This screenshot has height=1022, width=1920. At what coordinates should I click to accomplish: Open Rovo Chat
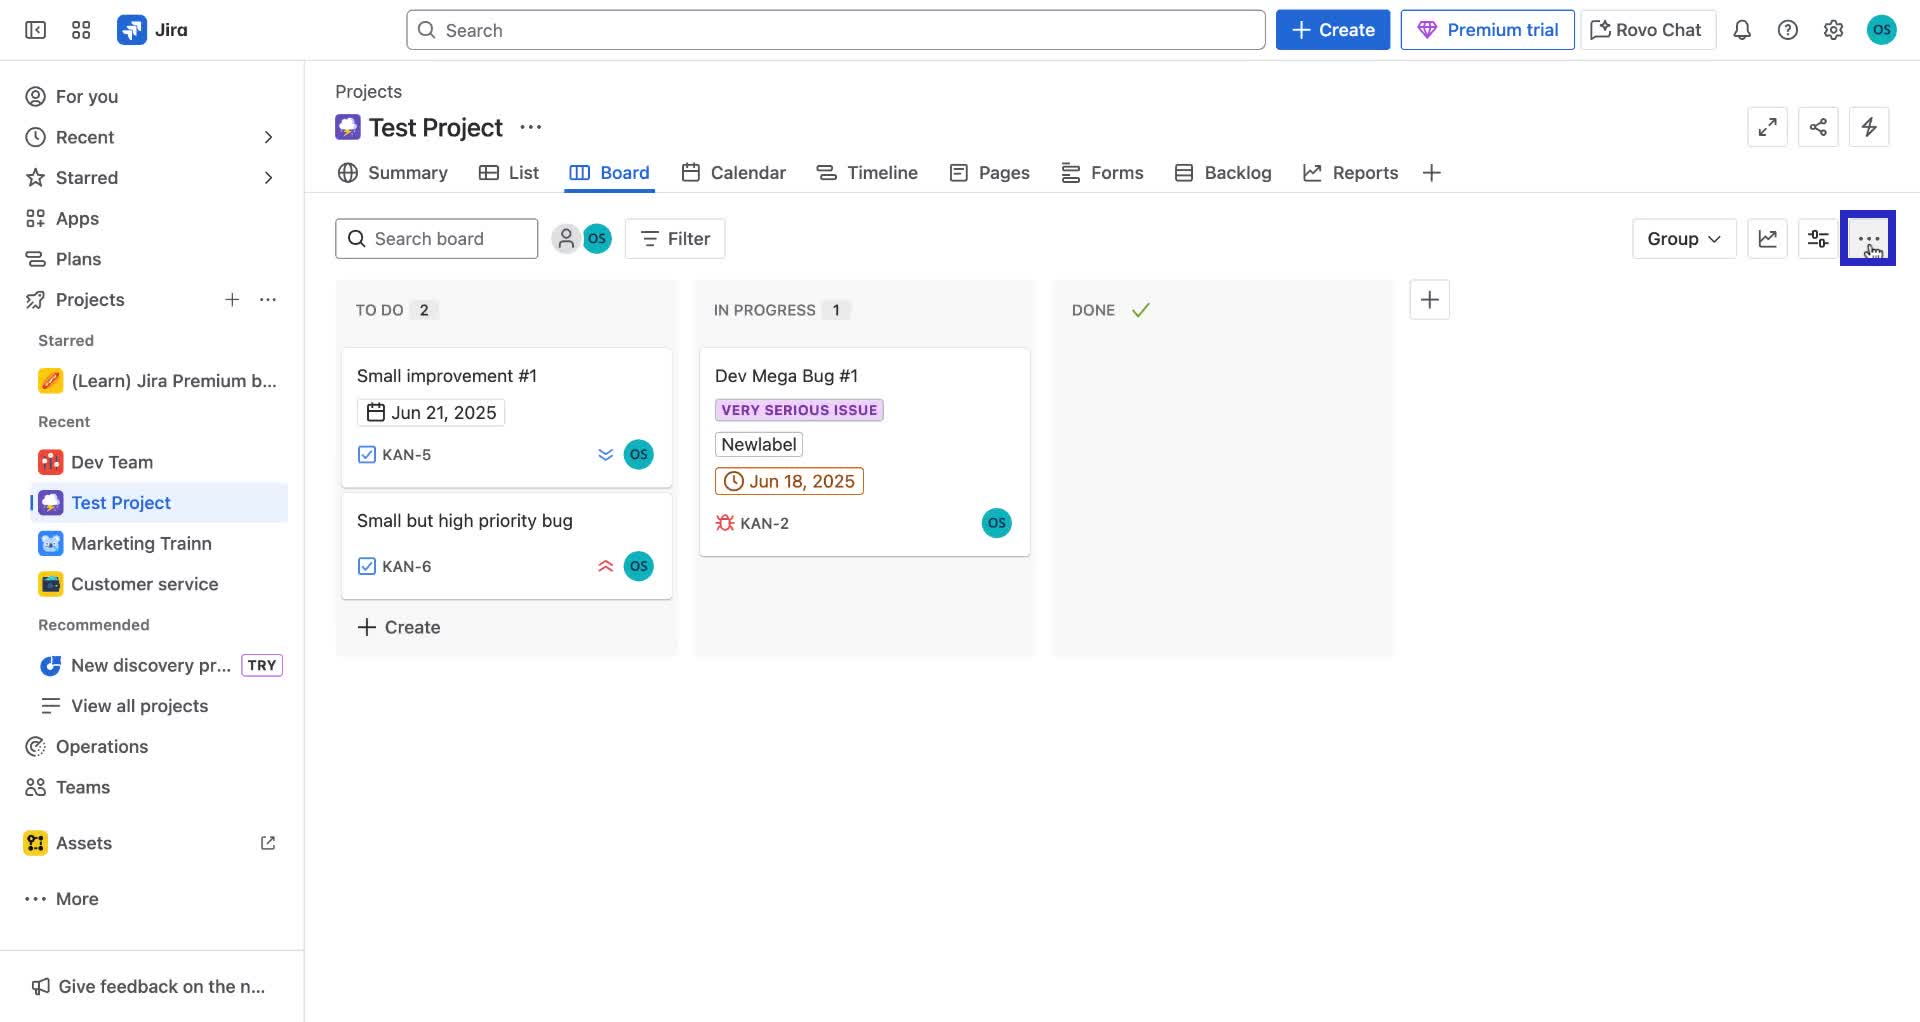(1646, 29)
